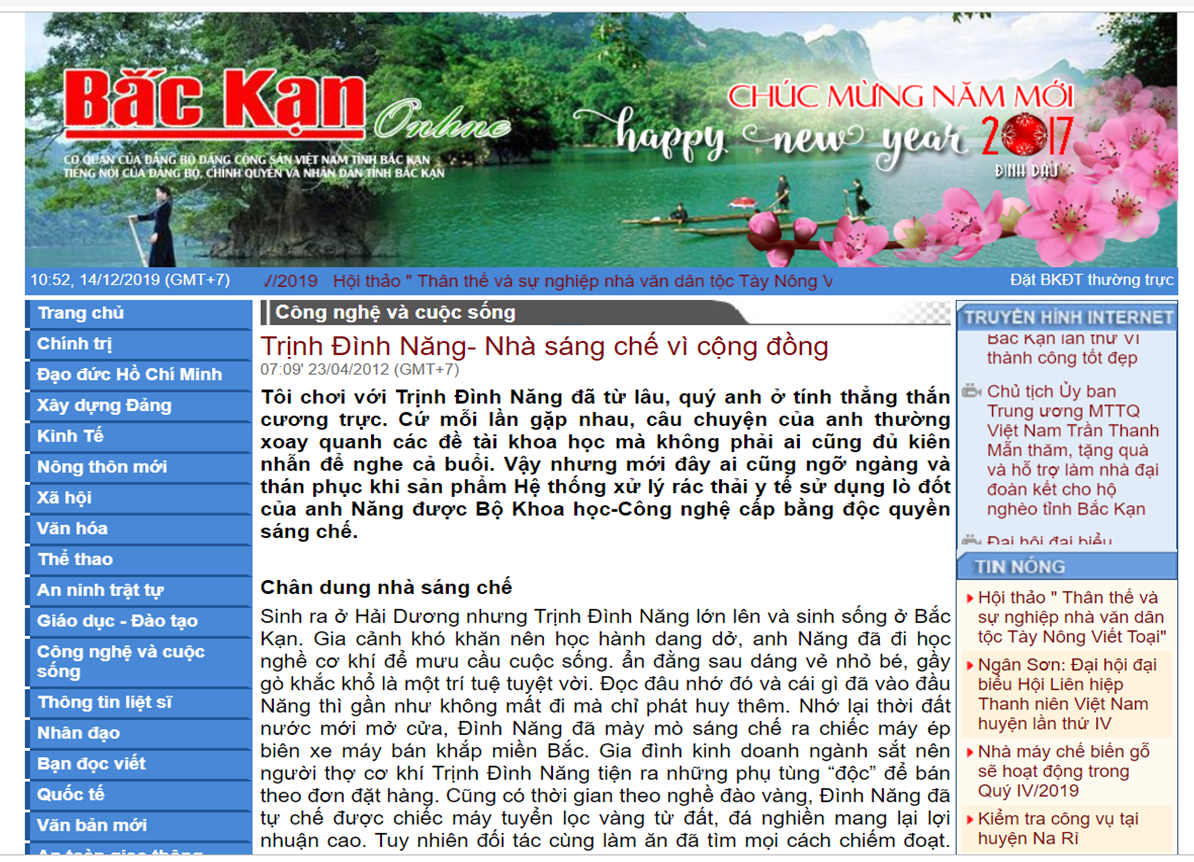Open the Trang chủ menu item

(81, 314)
